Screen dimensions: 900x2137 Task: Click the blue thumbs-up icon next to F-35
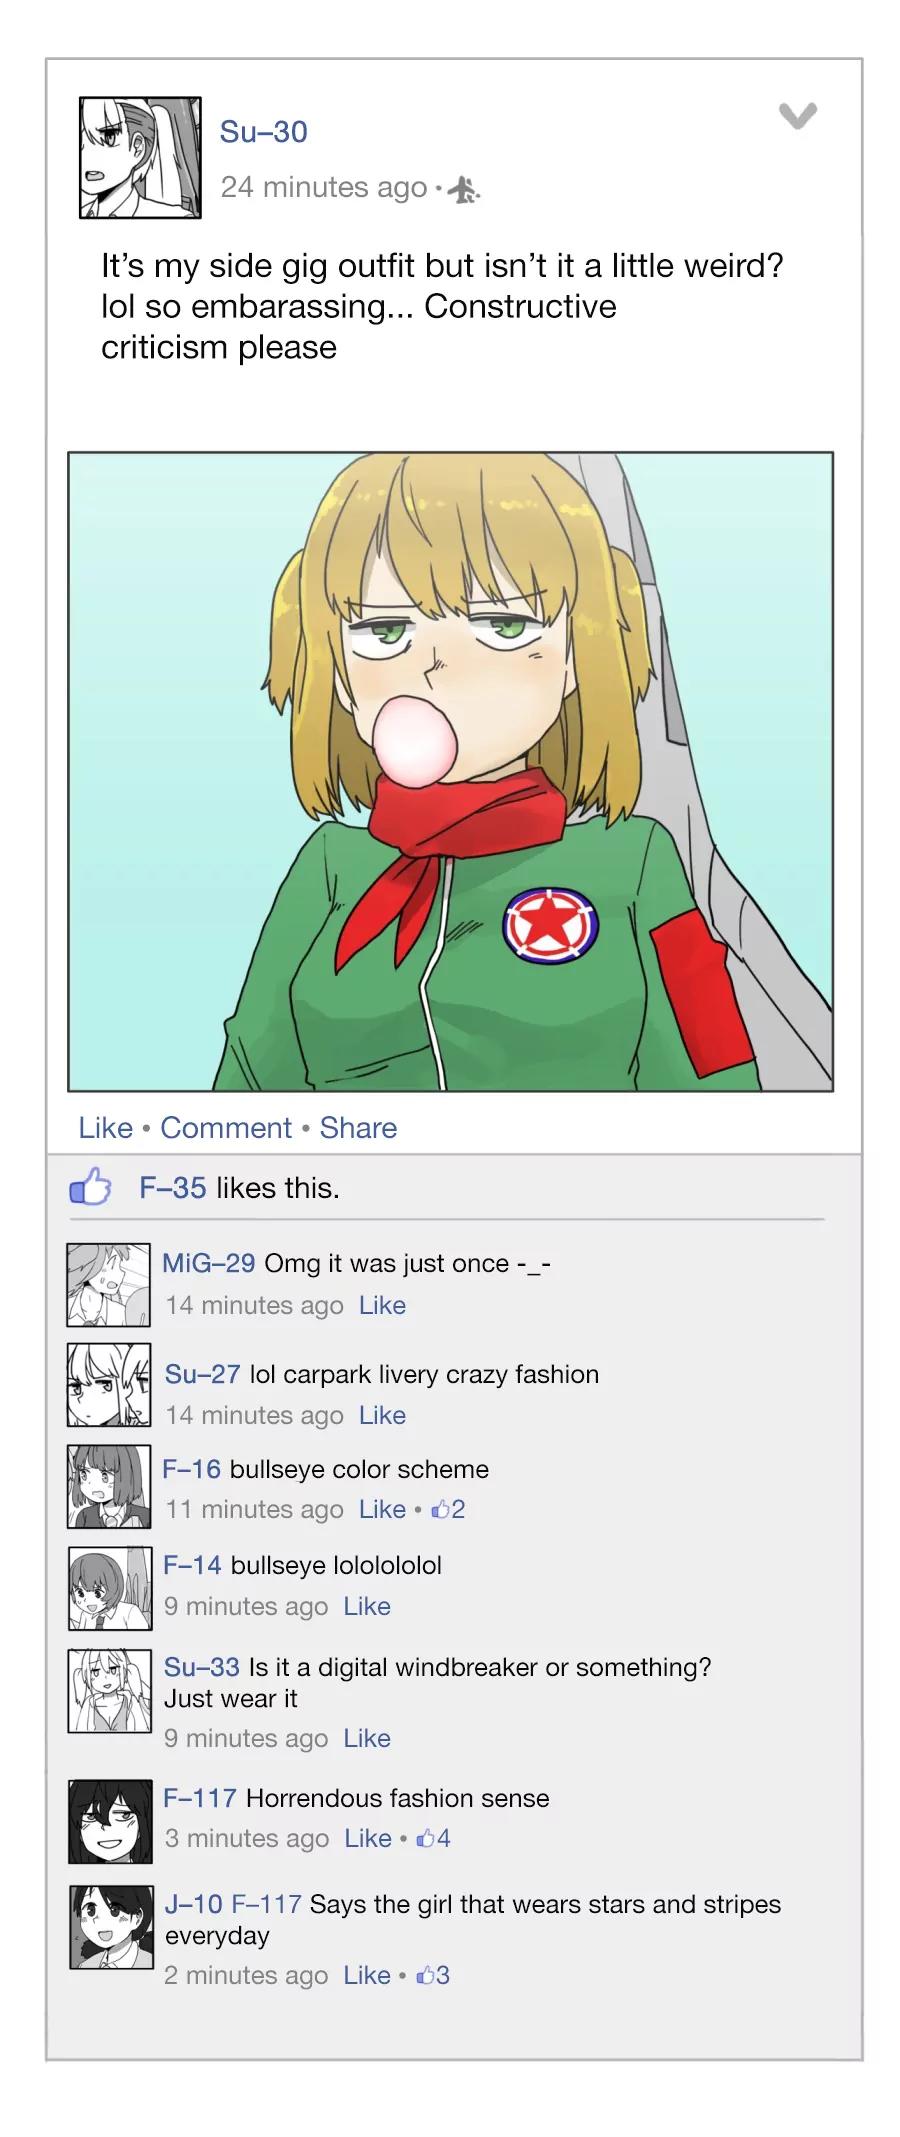(90, 1187)
